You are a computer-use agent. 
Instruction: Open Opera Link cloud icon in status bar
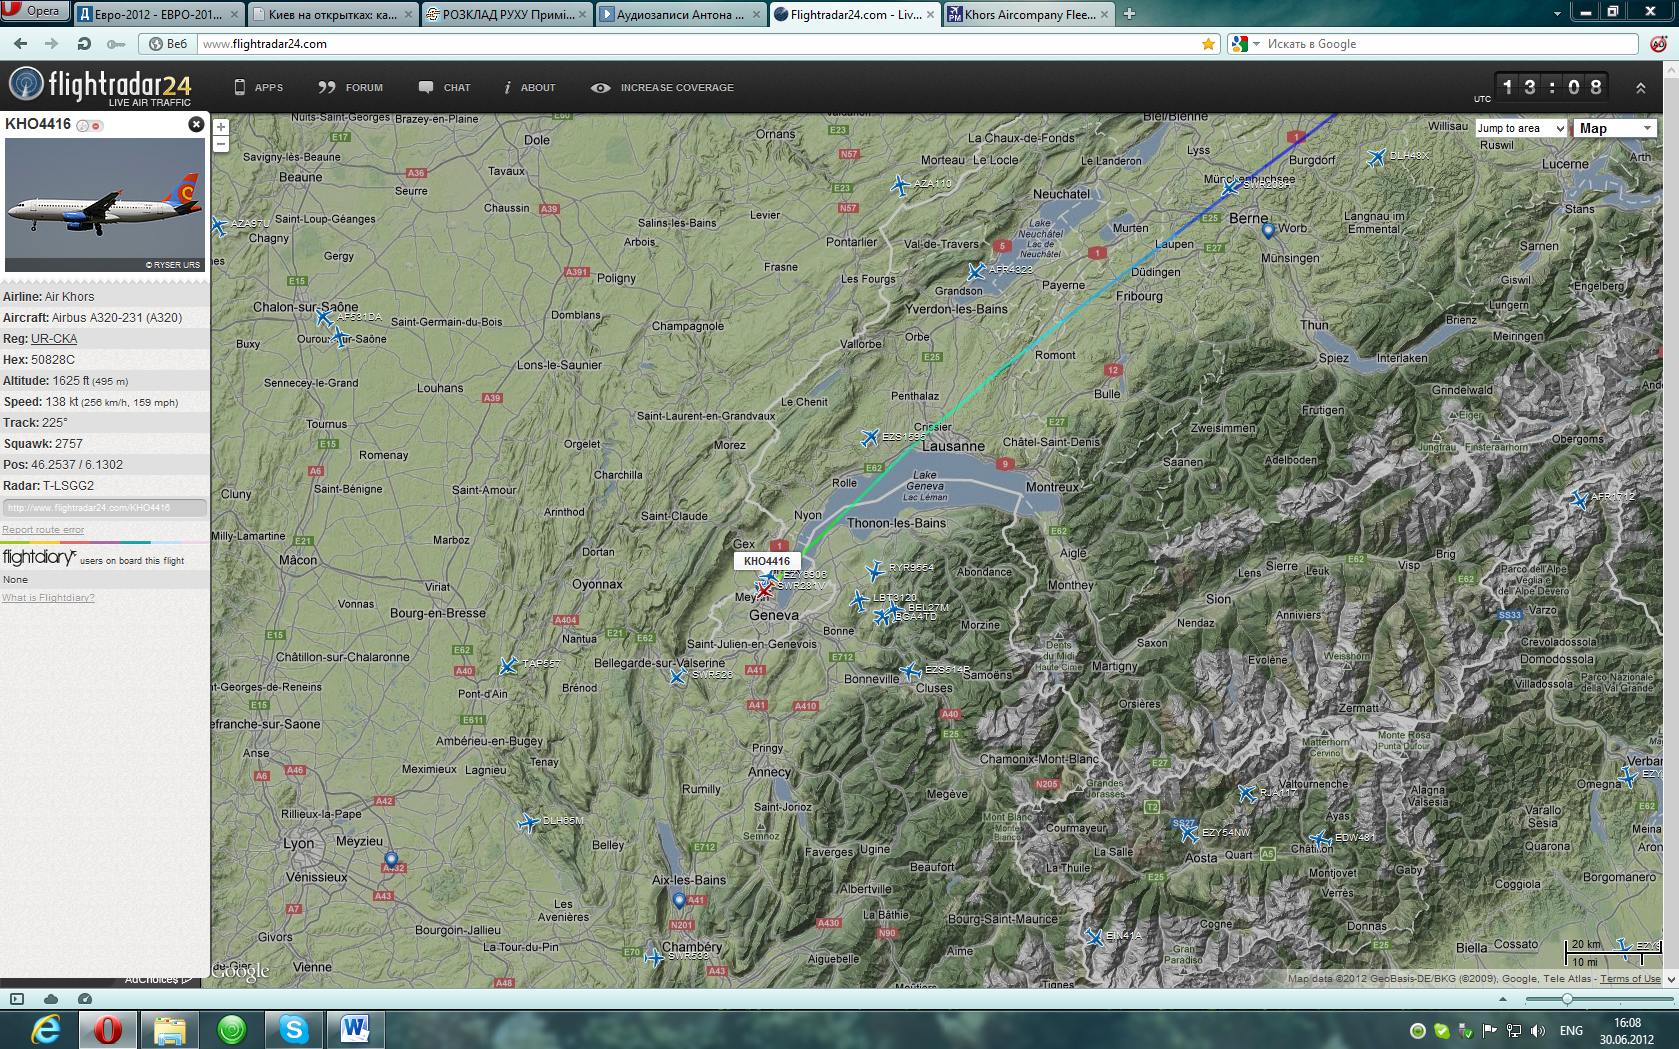(51, 999)
